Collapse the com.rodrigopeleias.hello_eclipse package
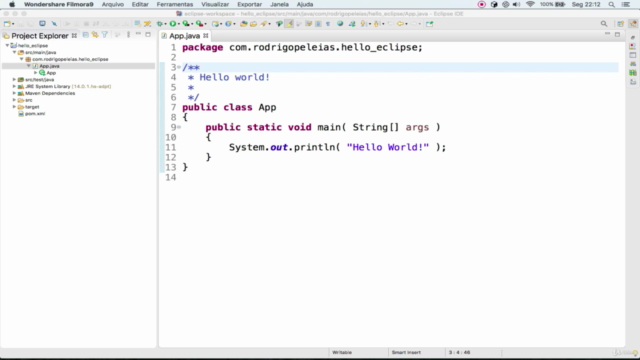 [x=21, y=59]
